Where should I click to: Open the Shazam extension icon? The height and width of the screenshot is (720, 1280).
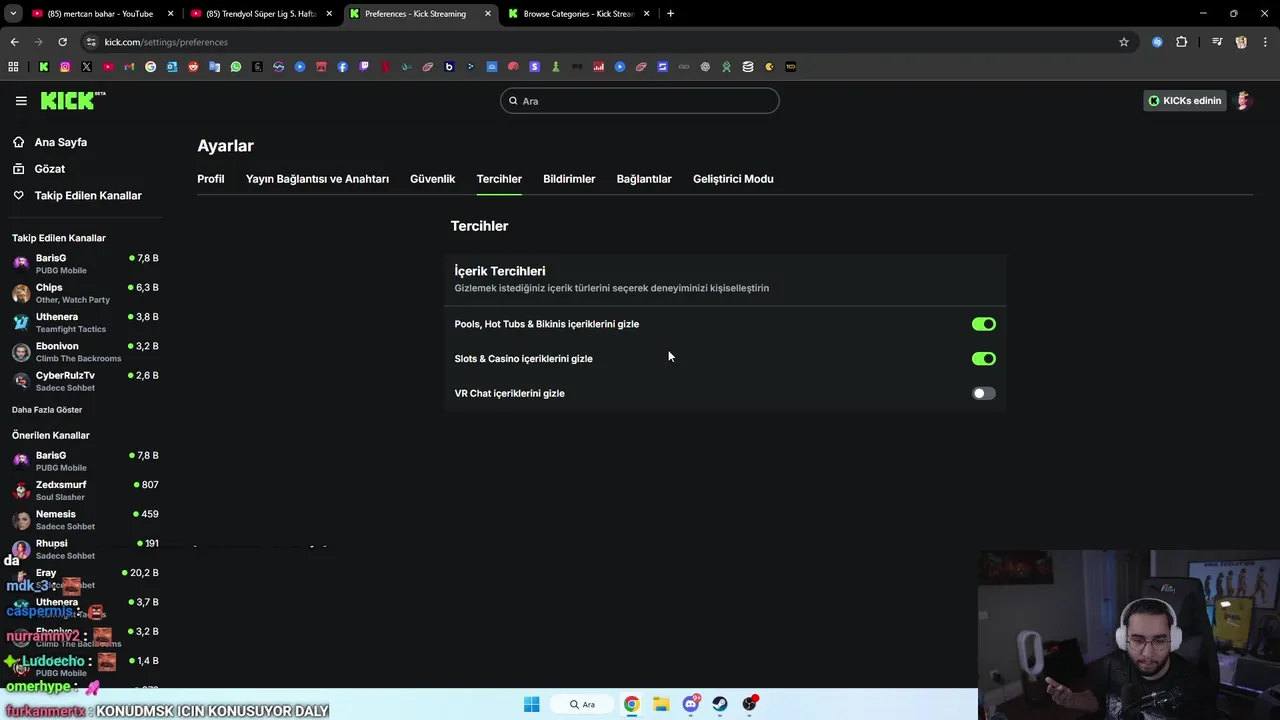click(1157, 42)
